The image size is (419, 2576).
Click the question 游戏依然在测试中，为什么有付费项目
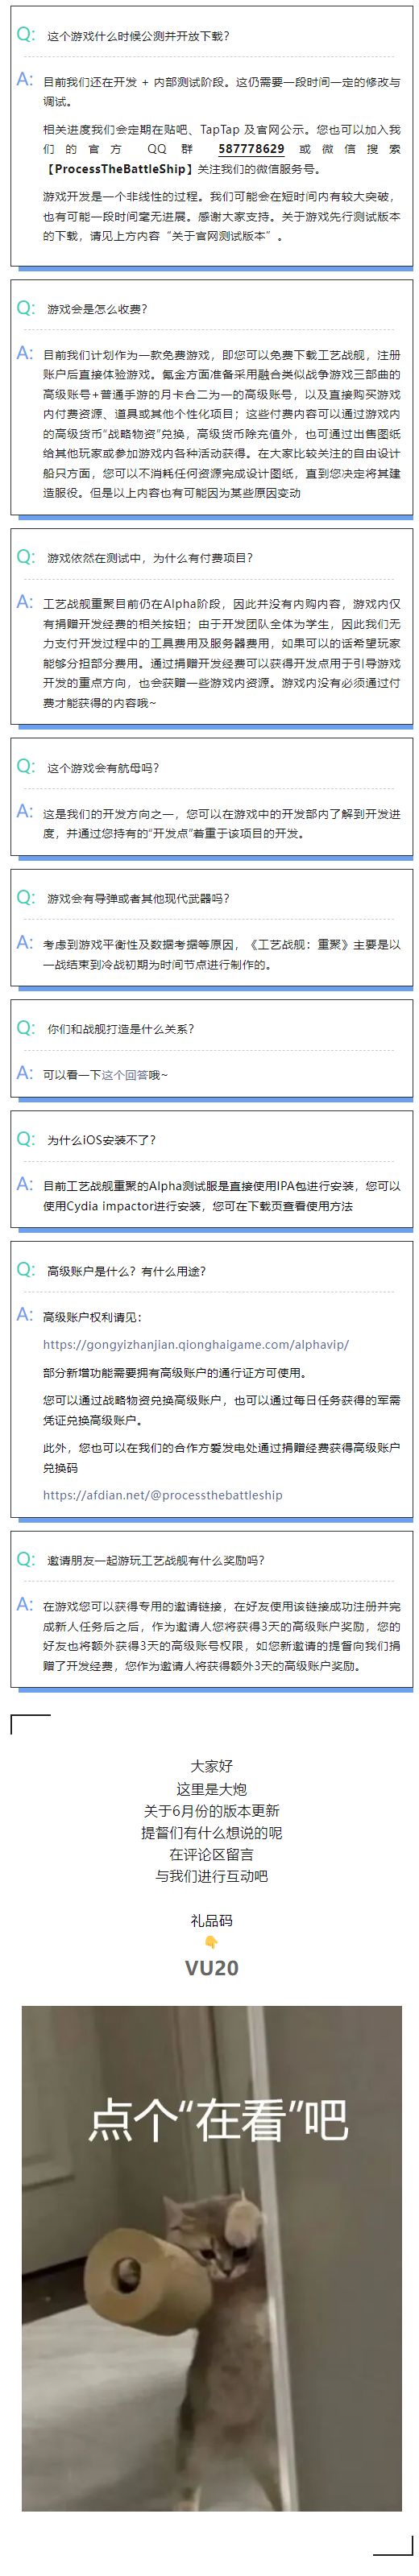tap(150, 558)
